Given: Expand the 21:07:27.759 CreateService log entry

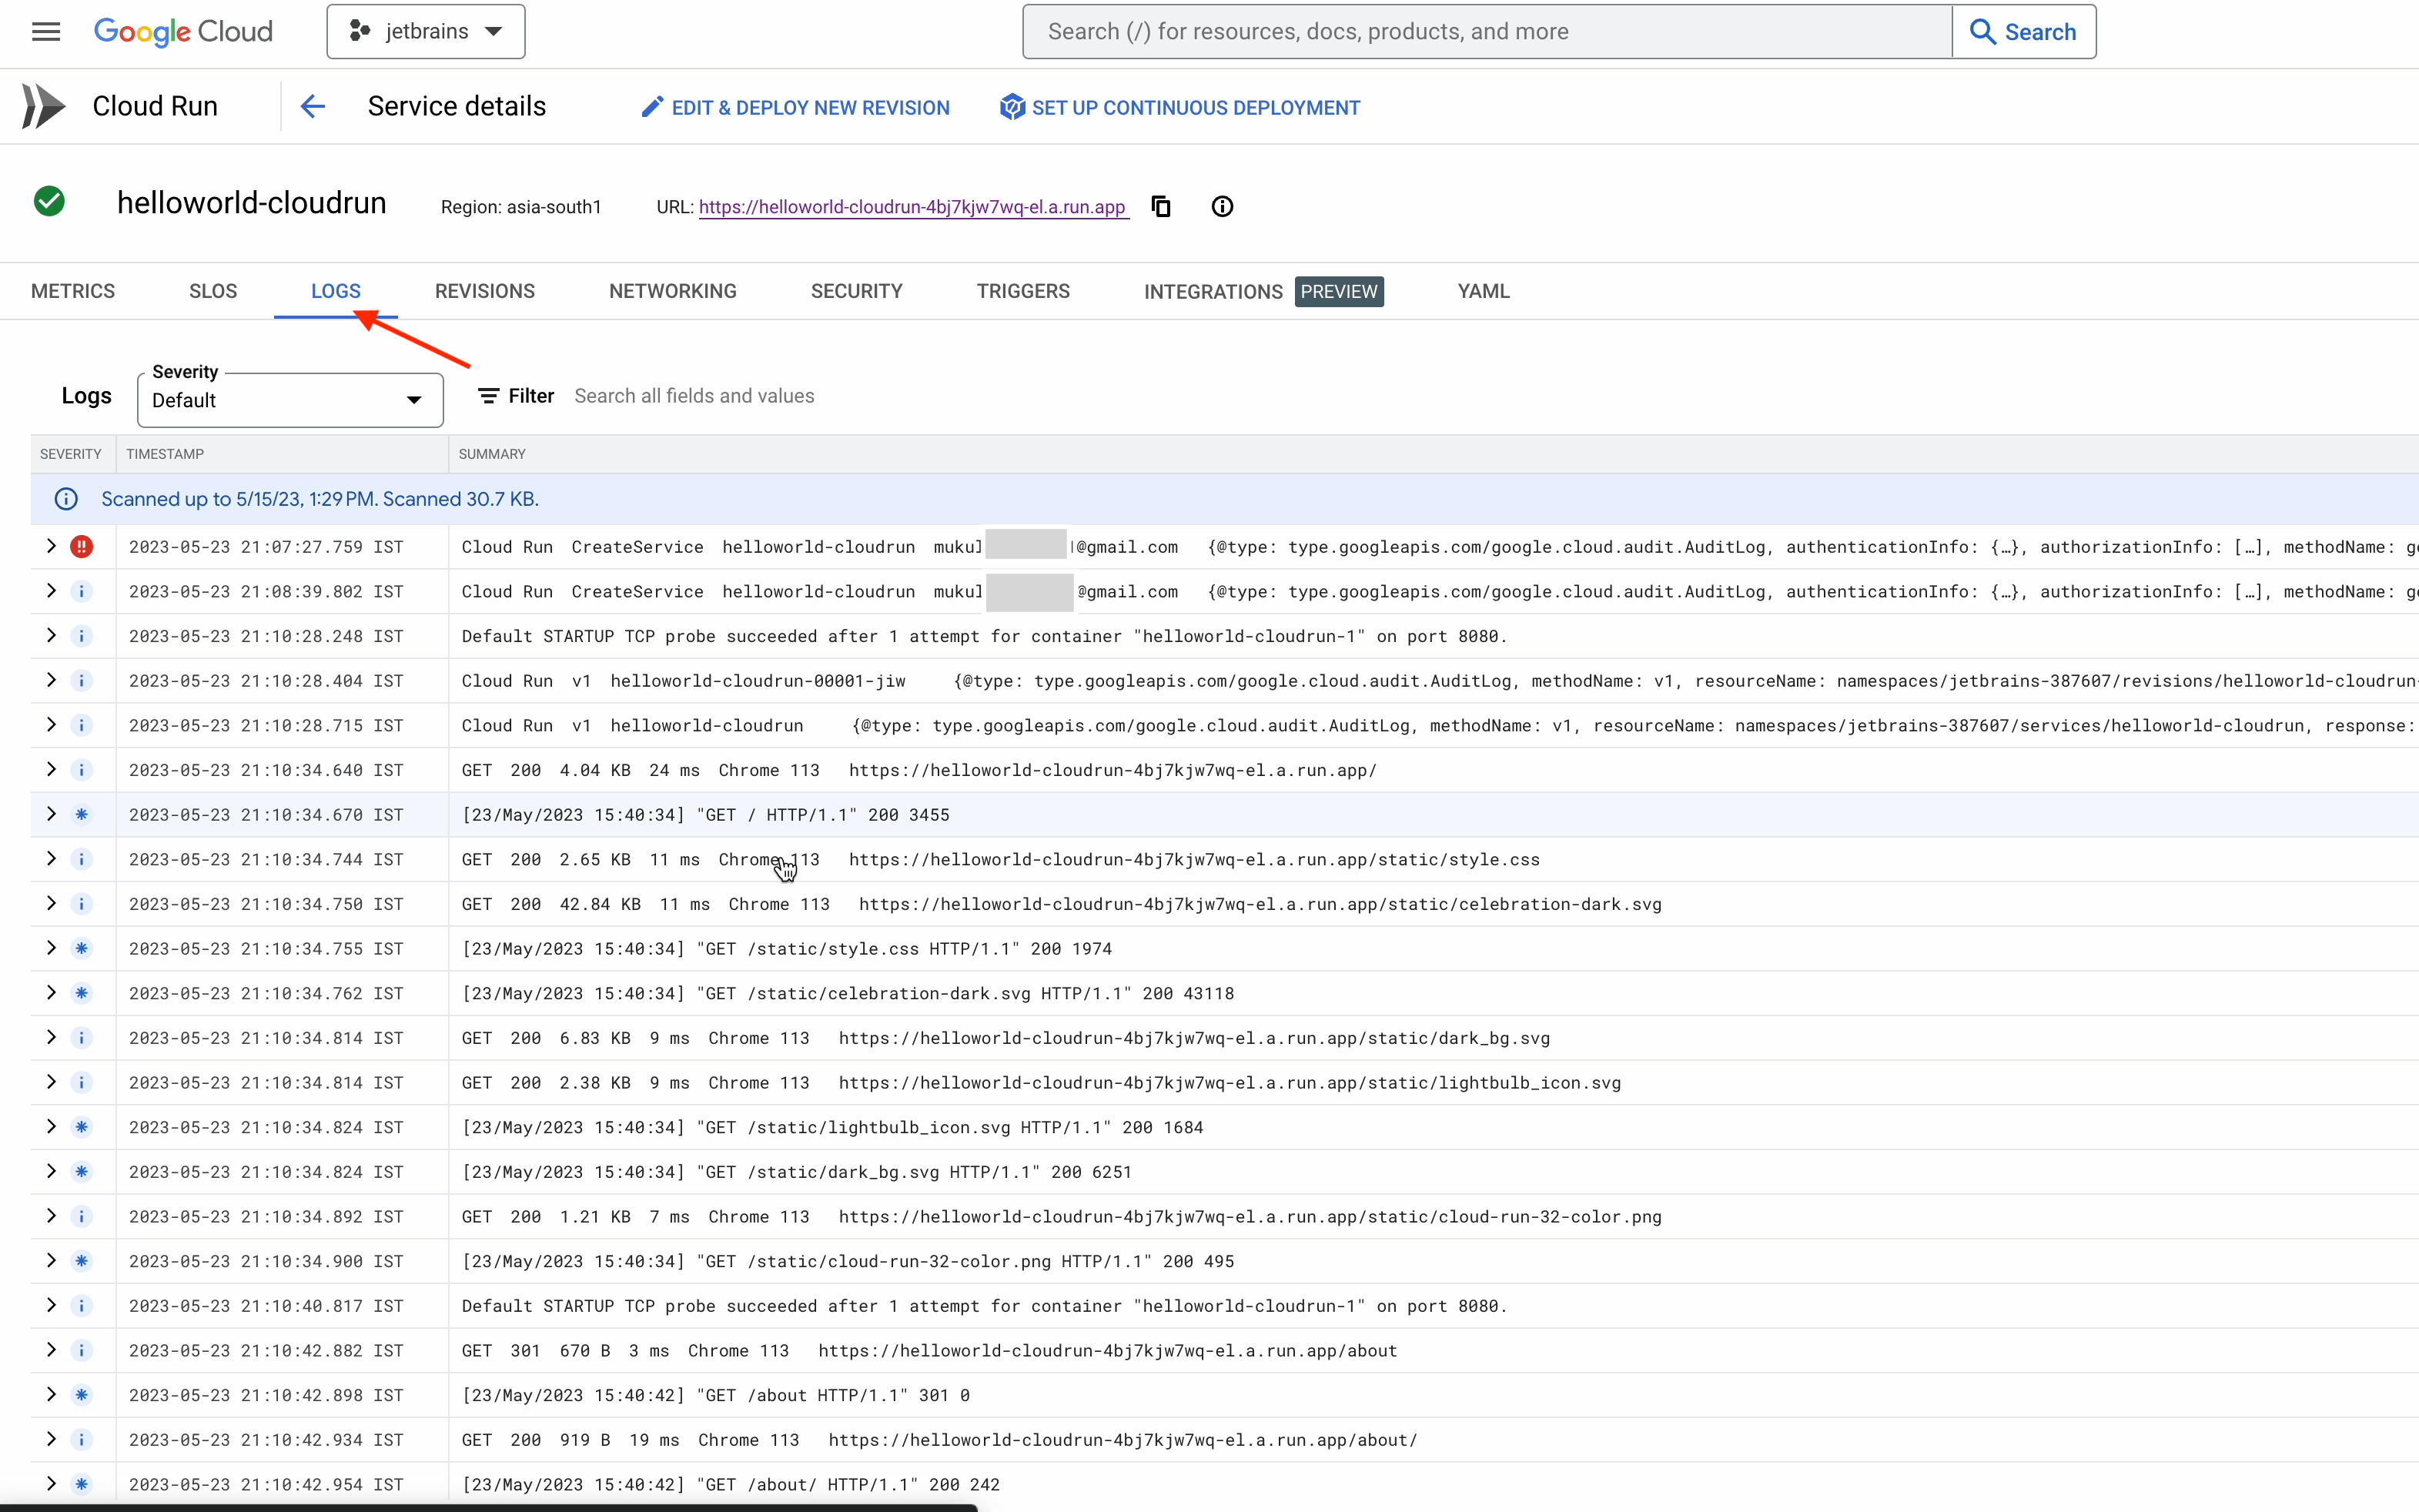Looking at the screenshot, I should pos(51,547).
